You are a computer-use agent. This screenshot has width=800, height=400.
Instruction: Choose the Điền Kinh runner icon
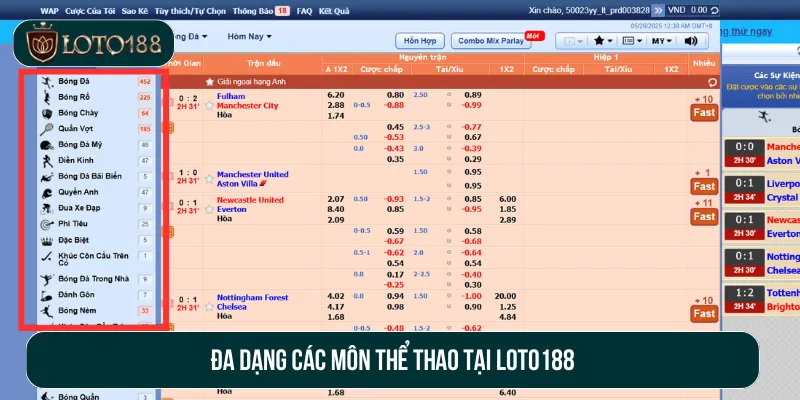point(47,161)
